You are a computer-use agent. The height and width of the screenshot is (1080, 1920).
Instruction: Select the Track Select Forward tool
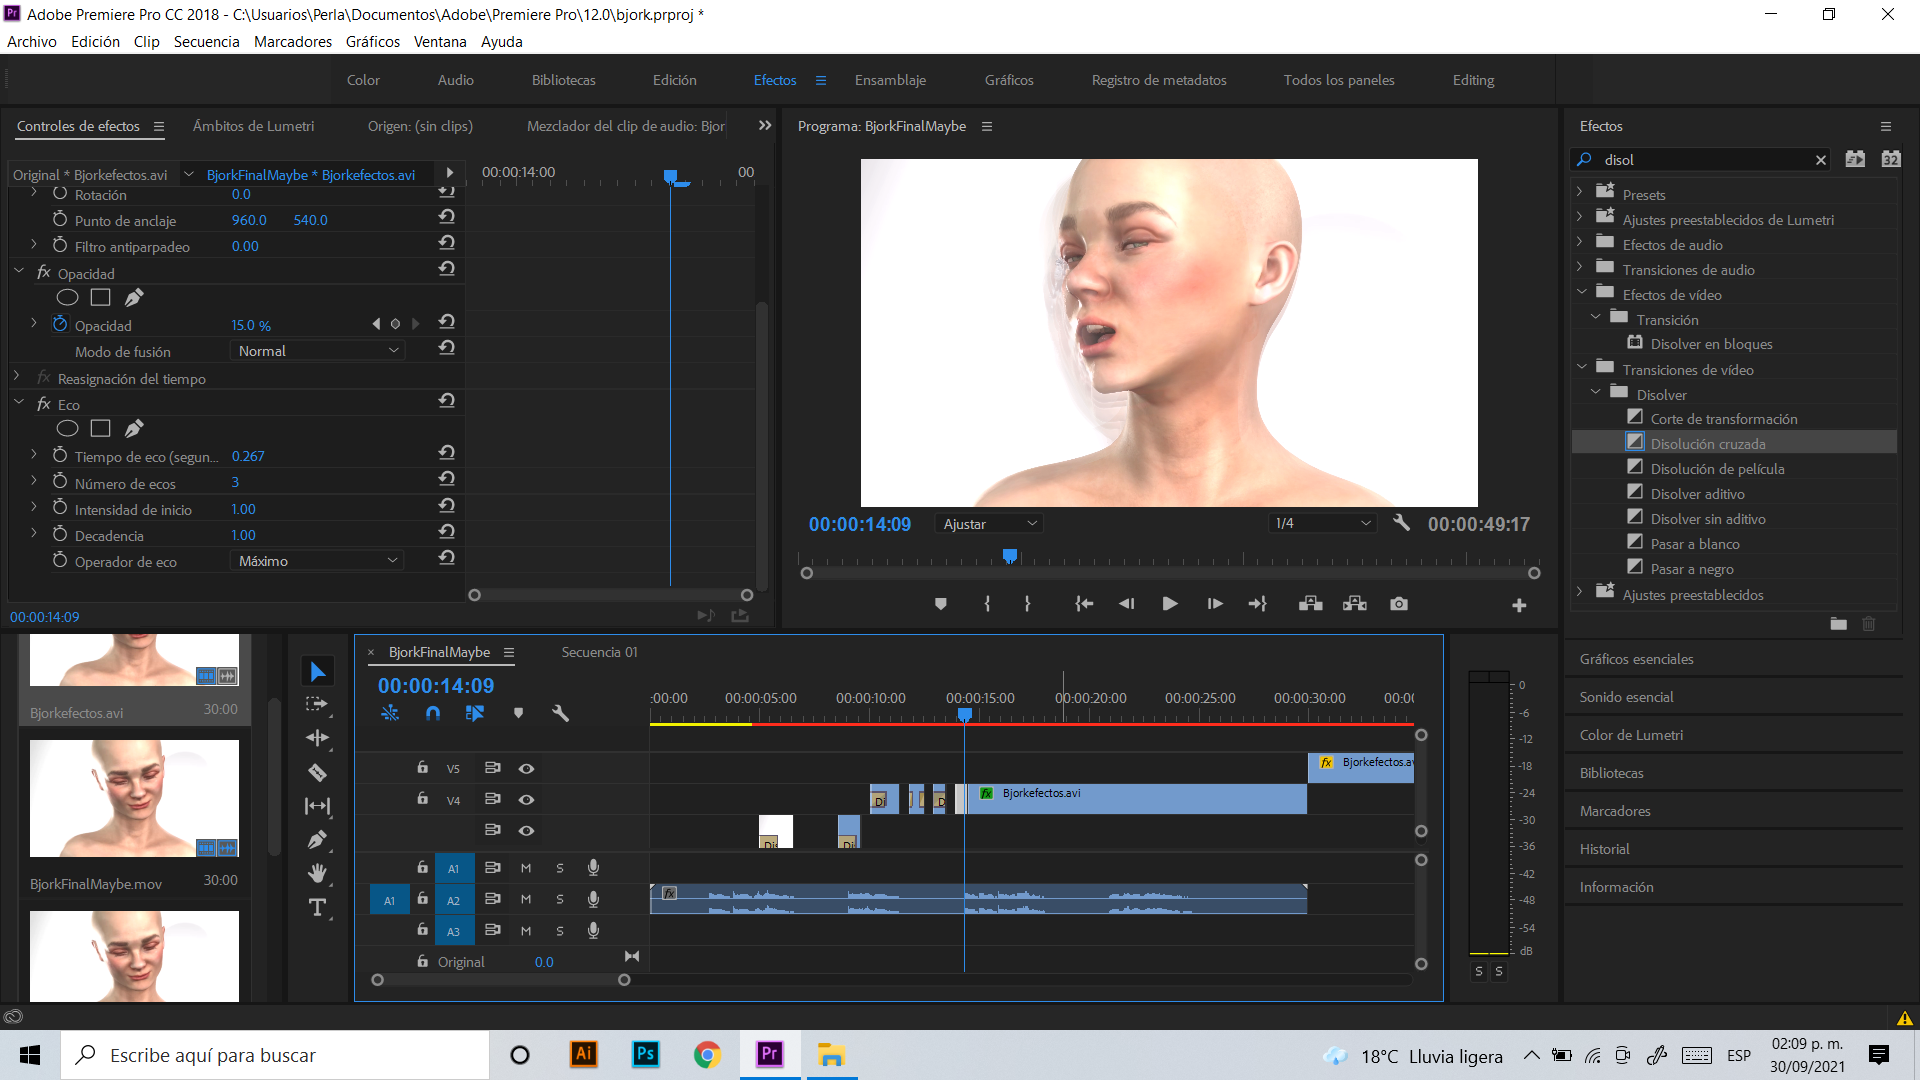click(x=317, y=704)
